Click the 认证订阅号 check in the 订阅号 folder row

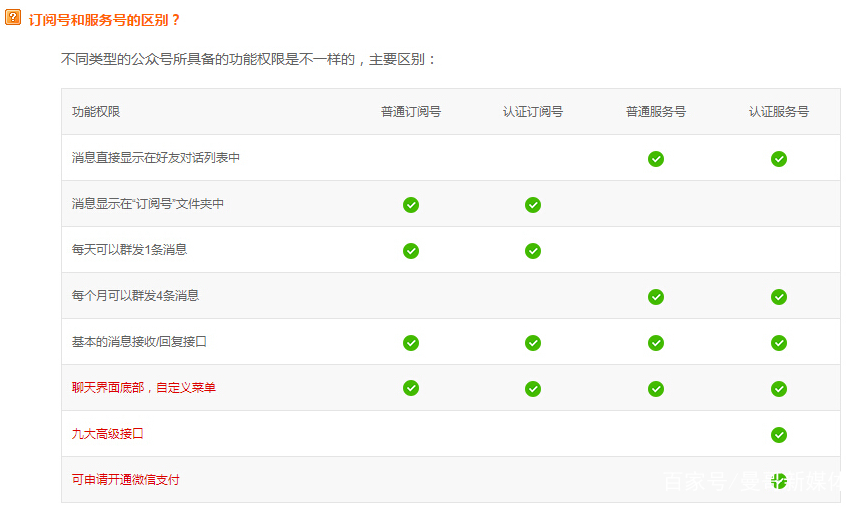coord(533,205)
